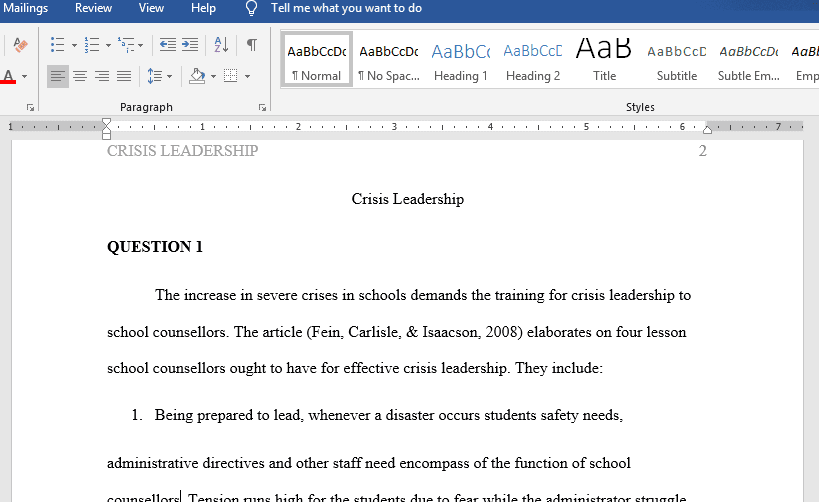The width and height of the screenshot is (819, 502).
Task: Toggle align left
Action: pos(57,77)
